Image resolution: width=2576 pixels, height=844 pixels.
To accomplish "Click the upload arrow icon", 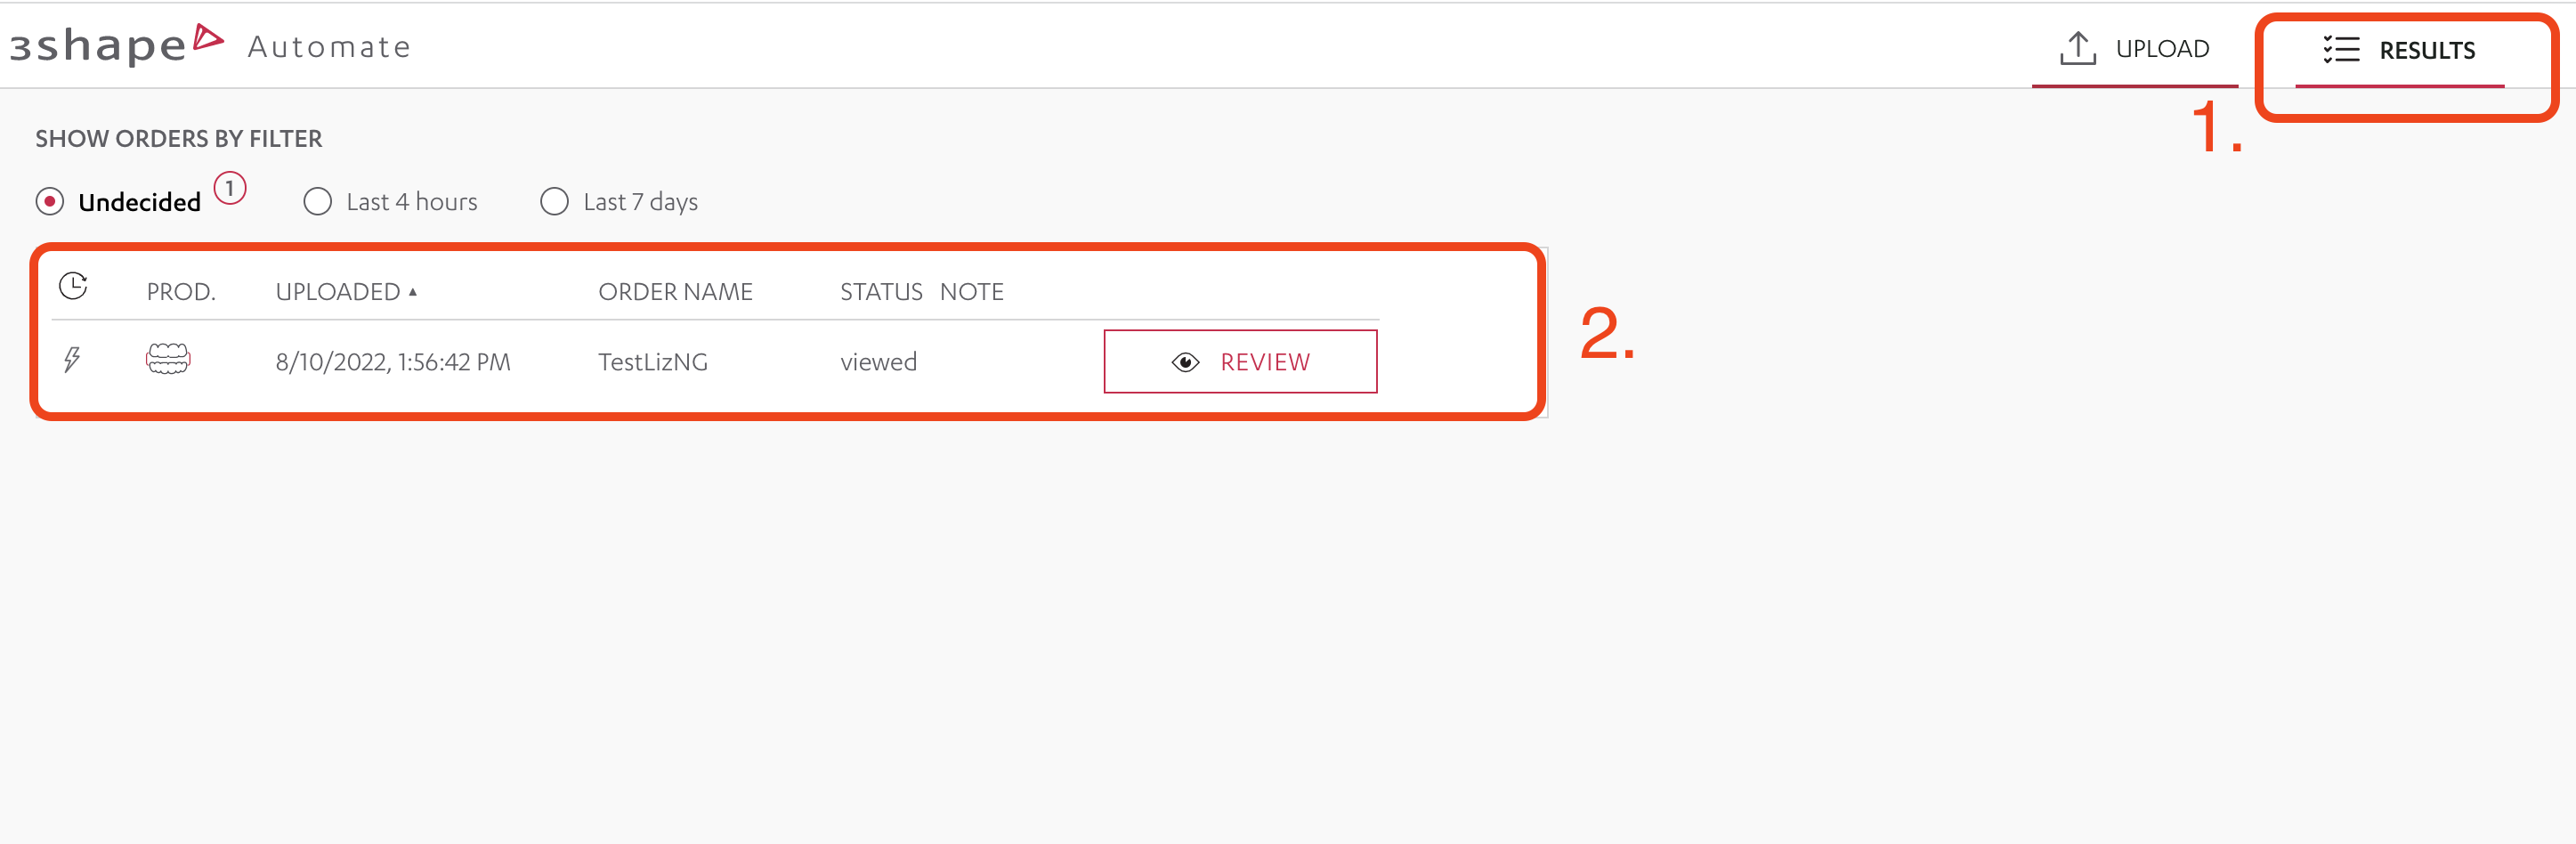I will point(2077,48).
